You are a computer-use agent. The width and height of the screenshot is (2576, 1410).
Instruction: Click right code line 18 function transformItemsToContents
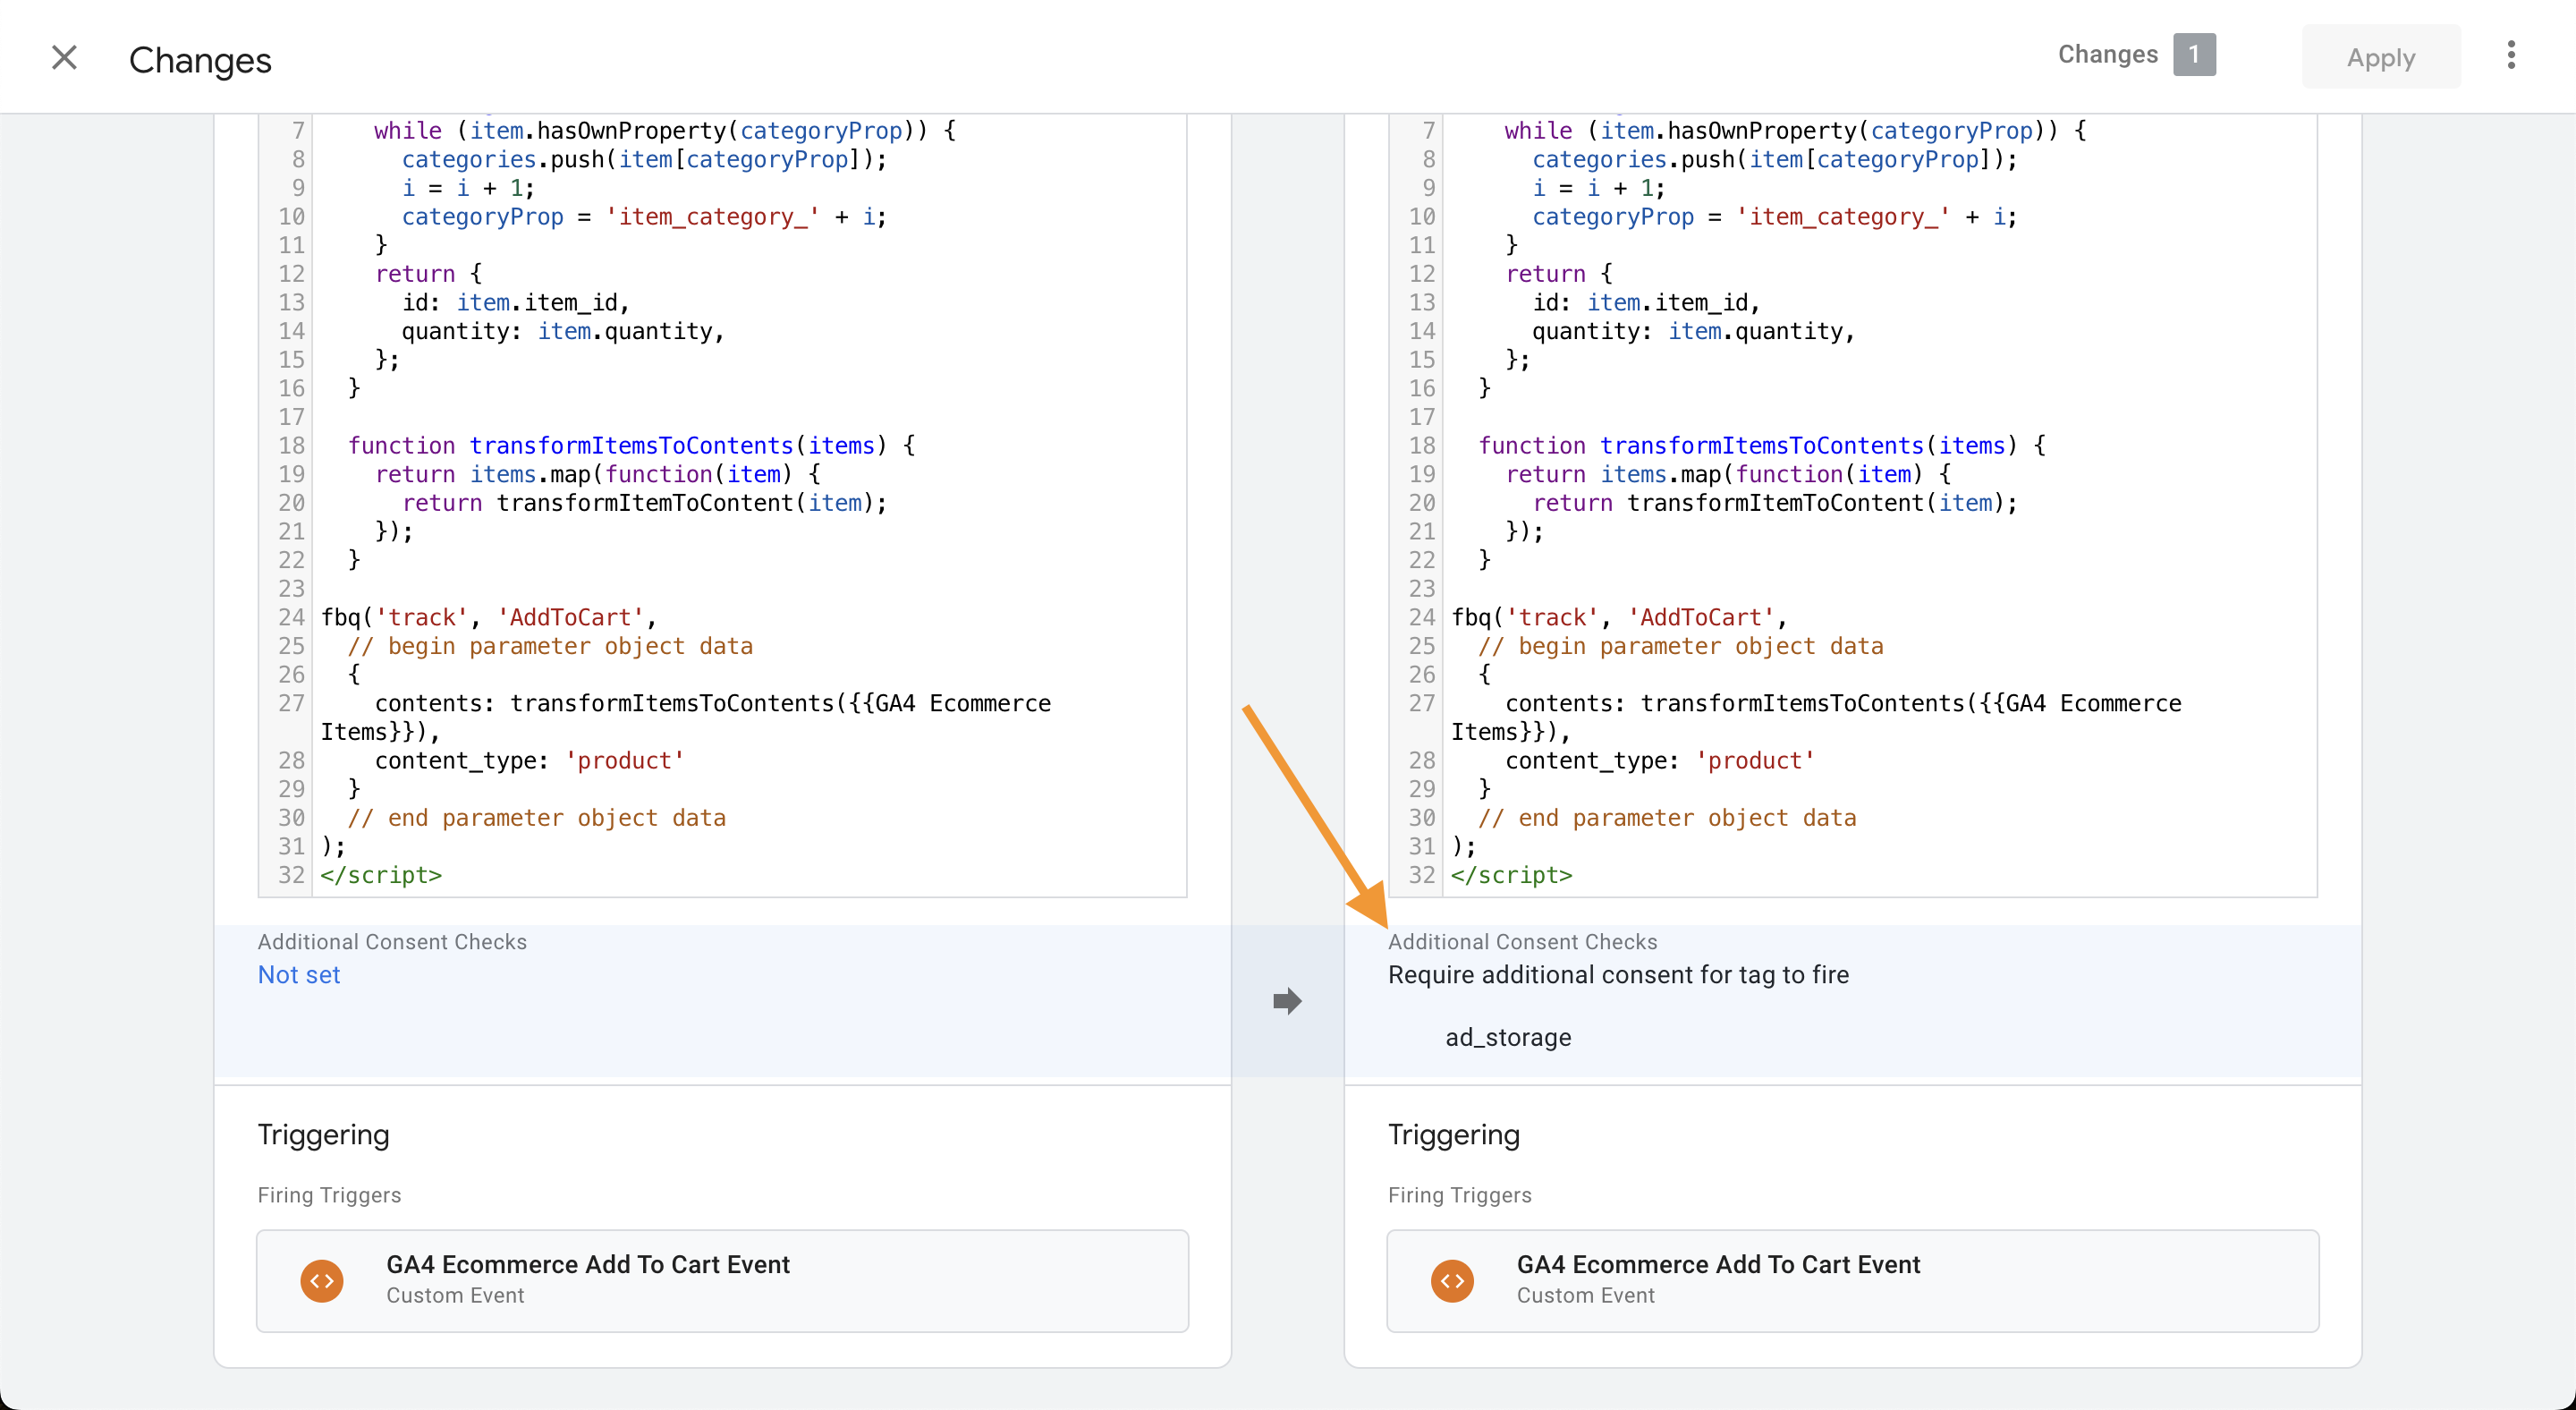1762,445
